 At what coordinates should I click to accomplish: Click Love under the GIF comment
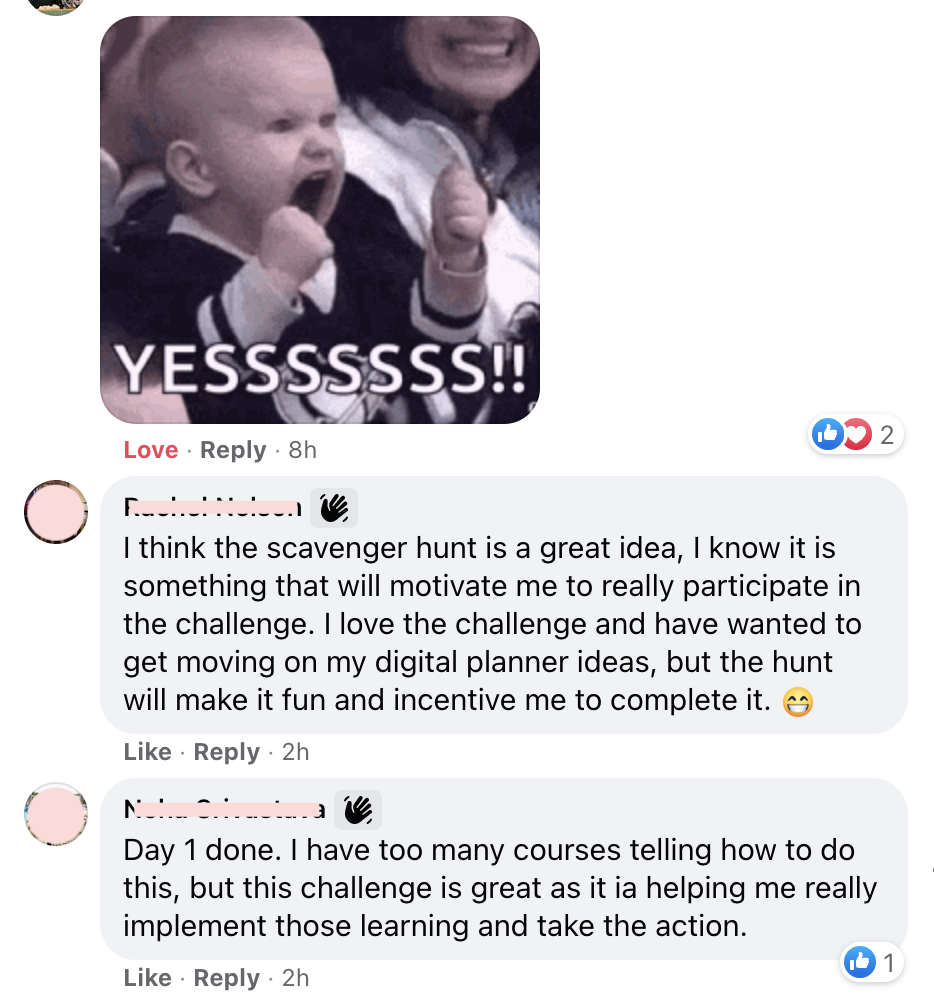[151, 449]
